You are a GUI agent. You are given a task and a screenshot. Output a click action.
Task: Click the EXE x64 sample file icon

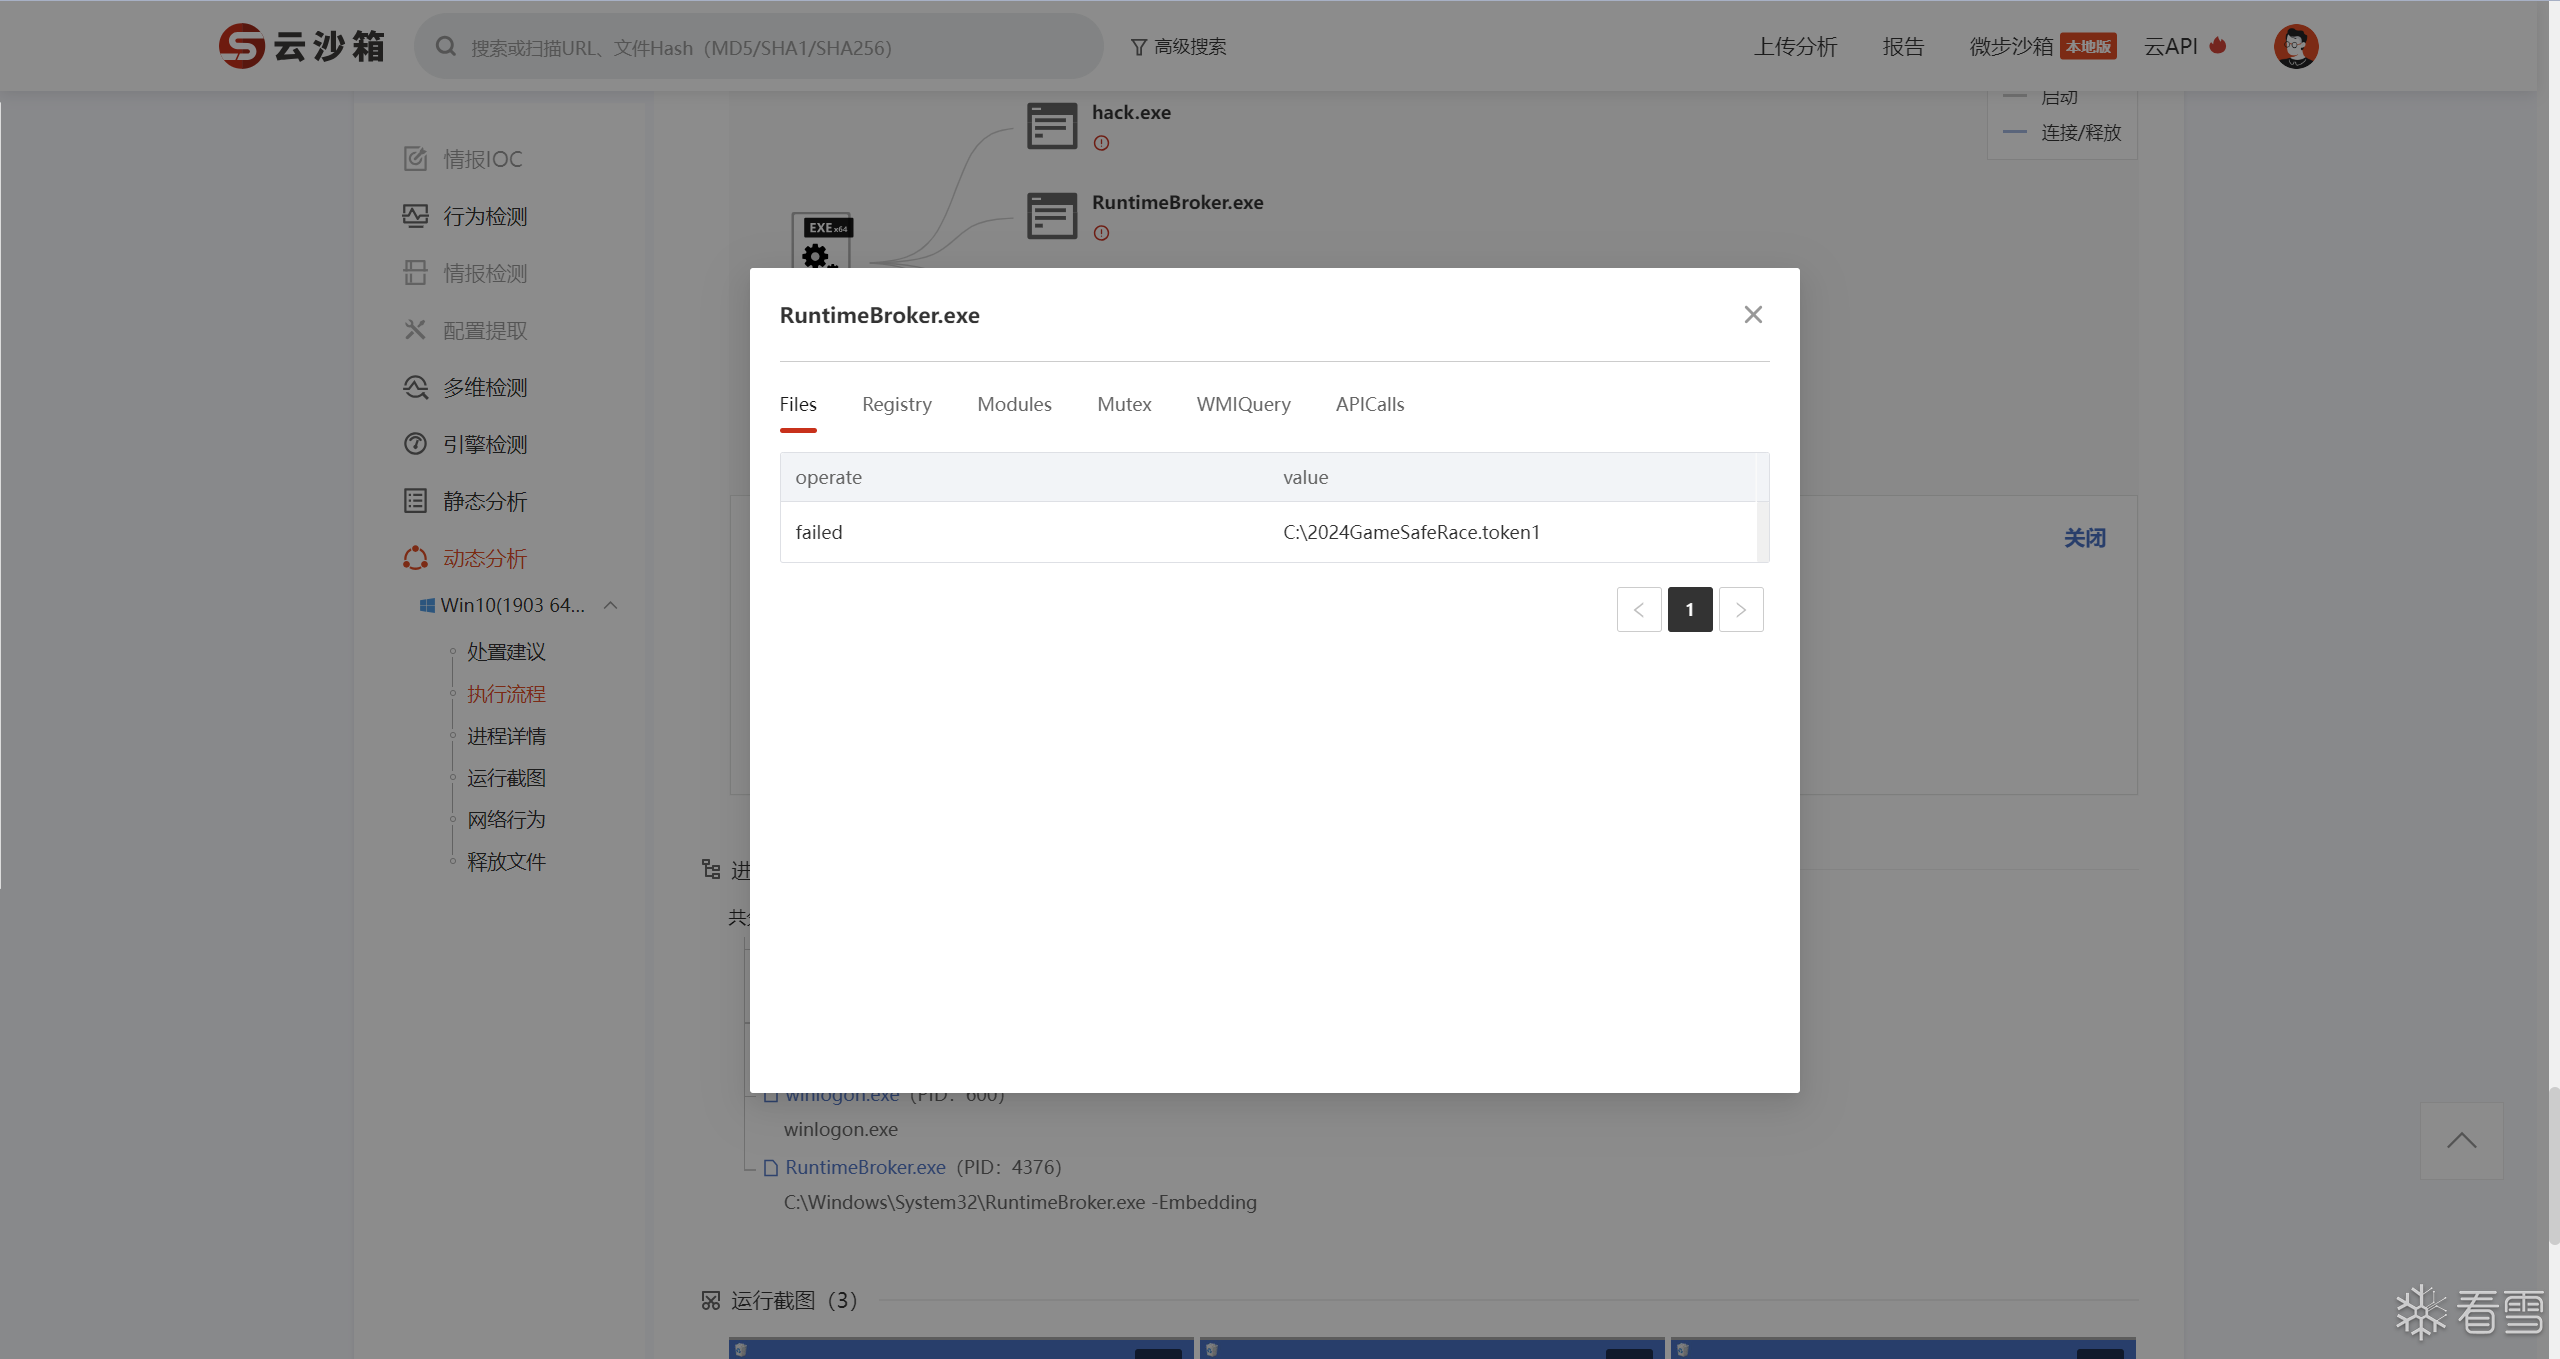click(822, 241)
